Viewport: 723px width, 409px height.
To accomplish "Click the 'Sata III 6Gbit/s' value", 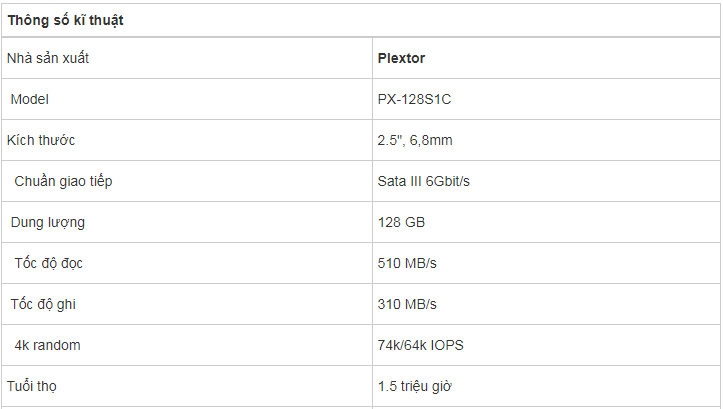I will 423,181.
